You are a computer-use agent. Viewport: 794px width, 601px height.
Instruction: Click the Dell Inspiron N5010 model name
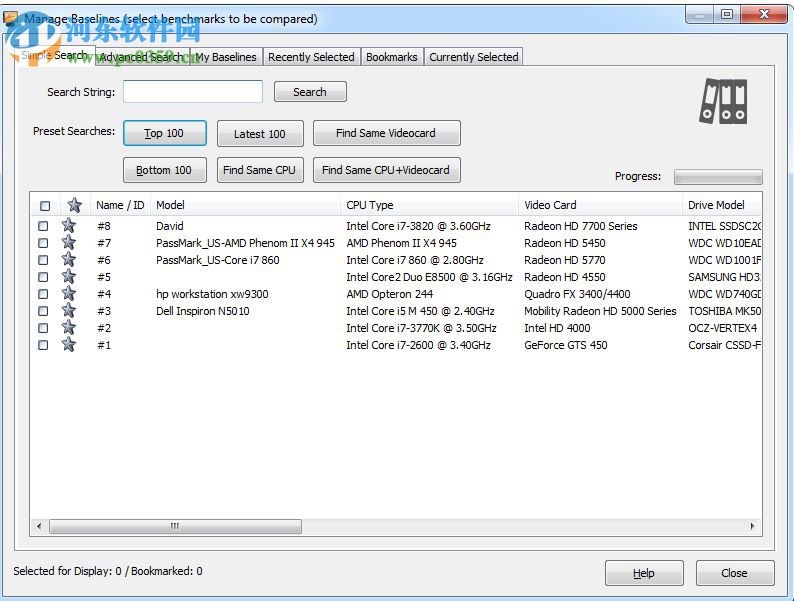click(x=203, y=311)
